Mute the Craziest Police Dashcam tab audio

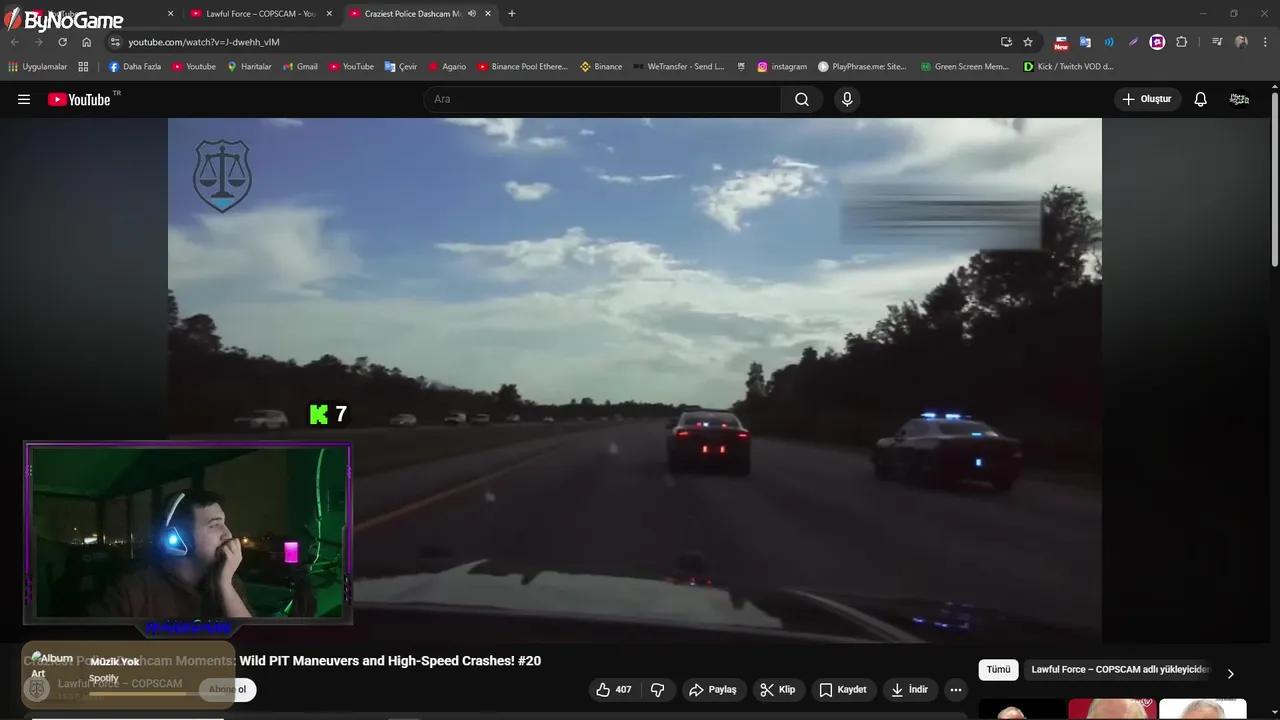click(x=471, y=14)
